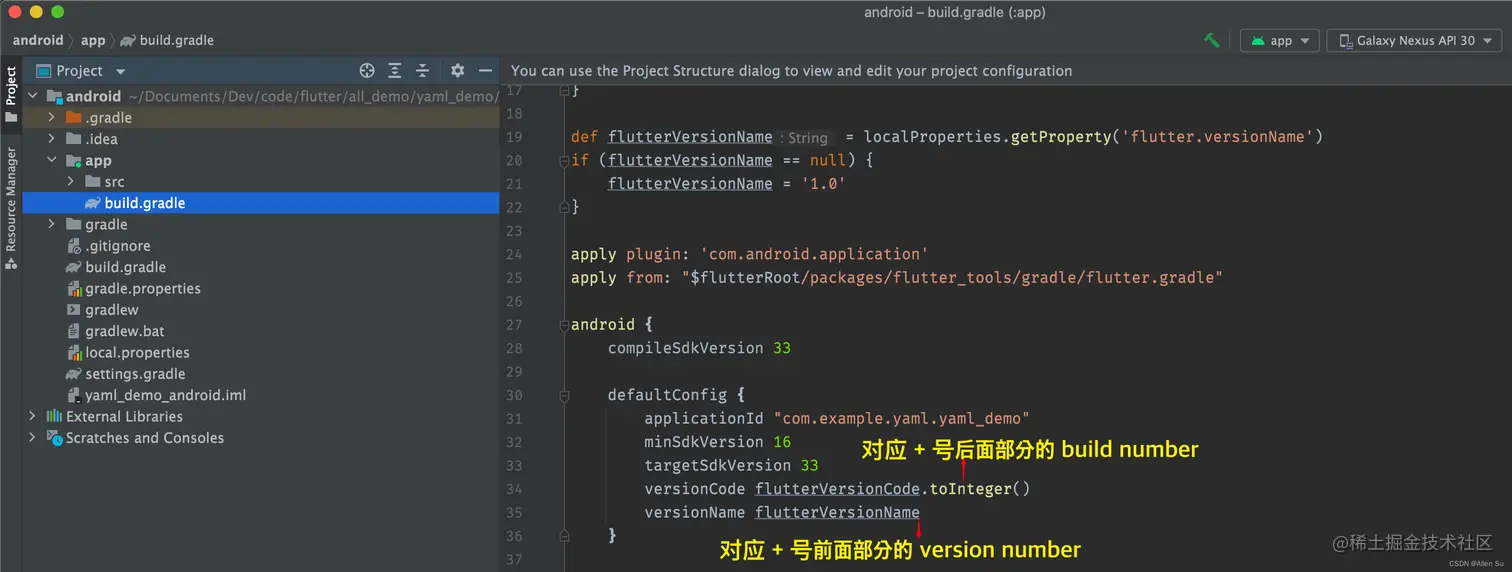Fold the if block at line 20

tap(563, 160)
